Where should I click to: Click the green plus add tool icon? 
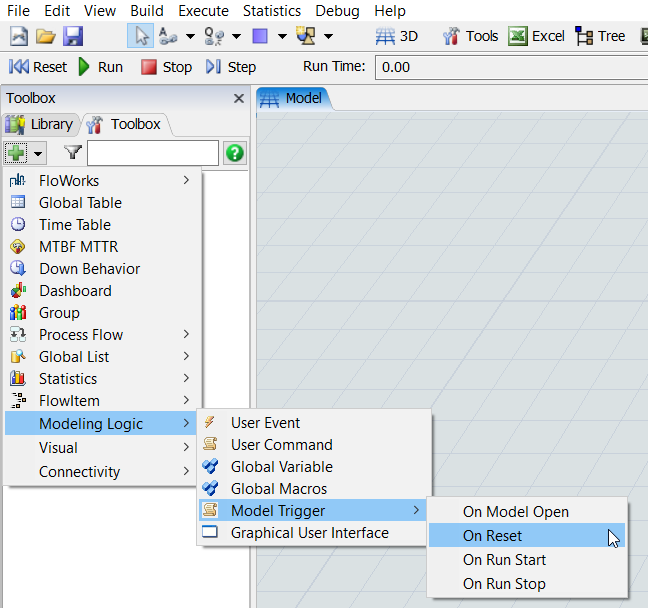click(x=17, y=153)
